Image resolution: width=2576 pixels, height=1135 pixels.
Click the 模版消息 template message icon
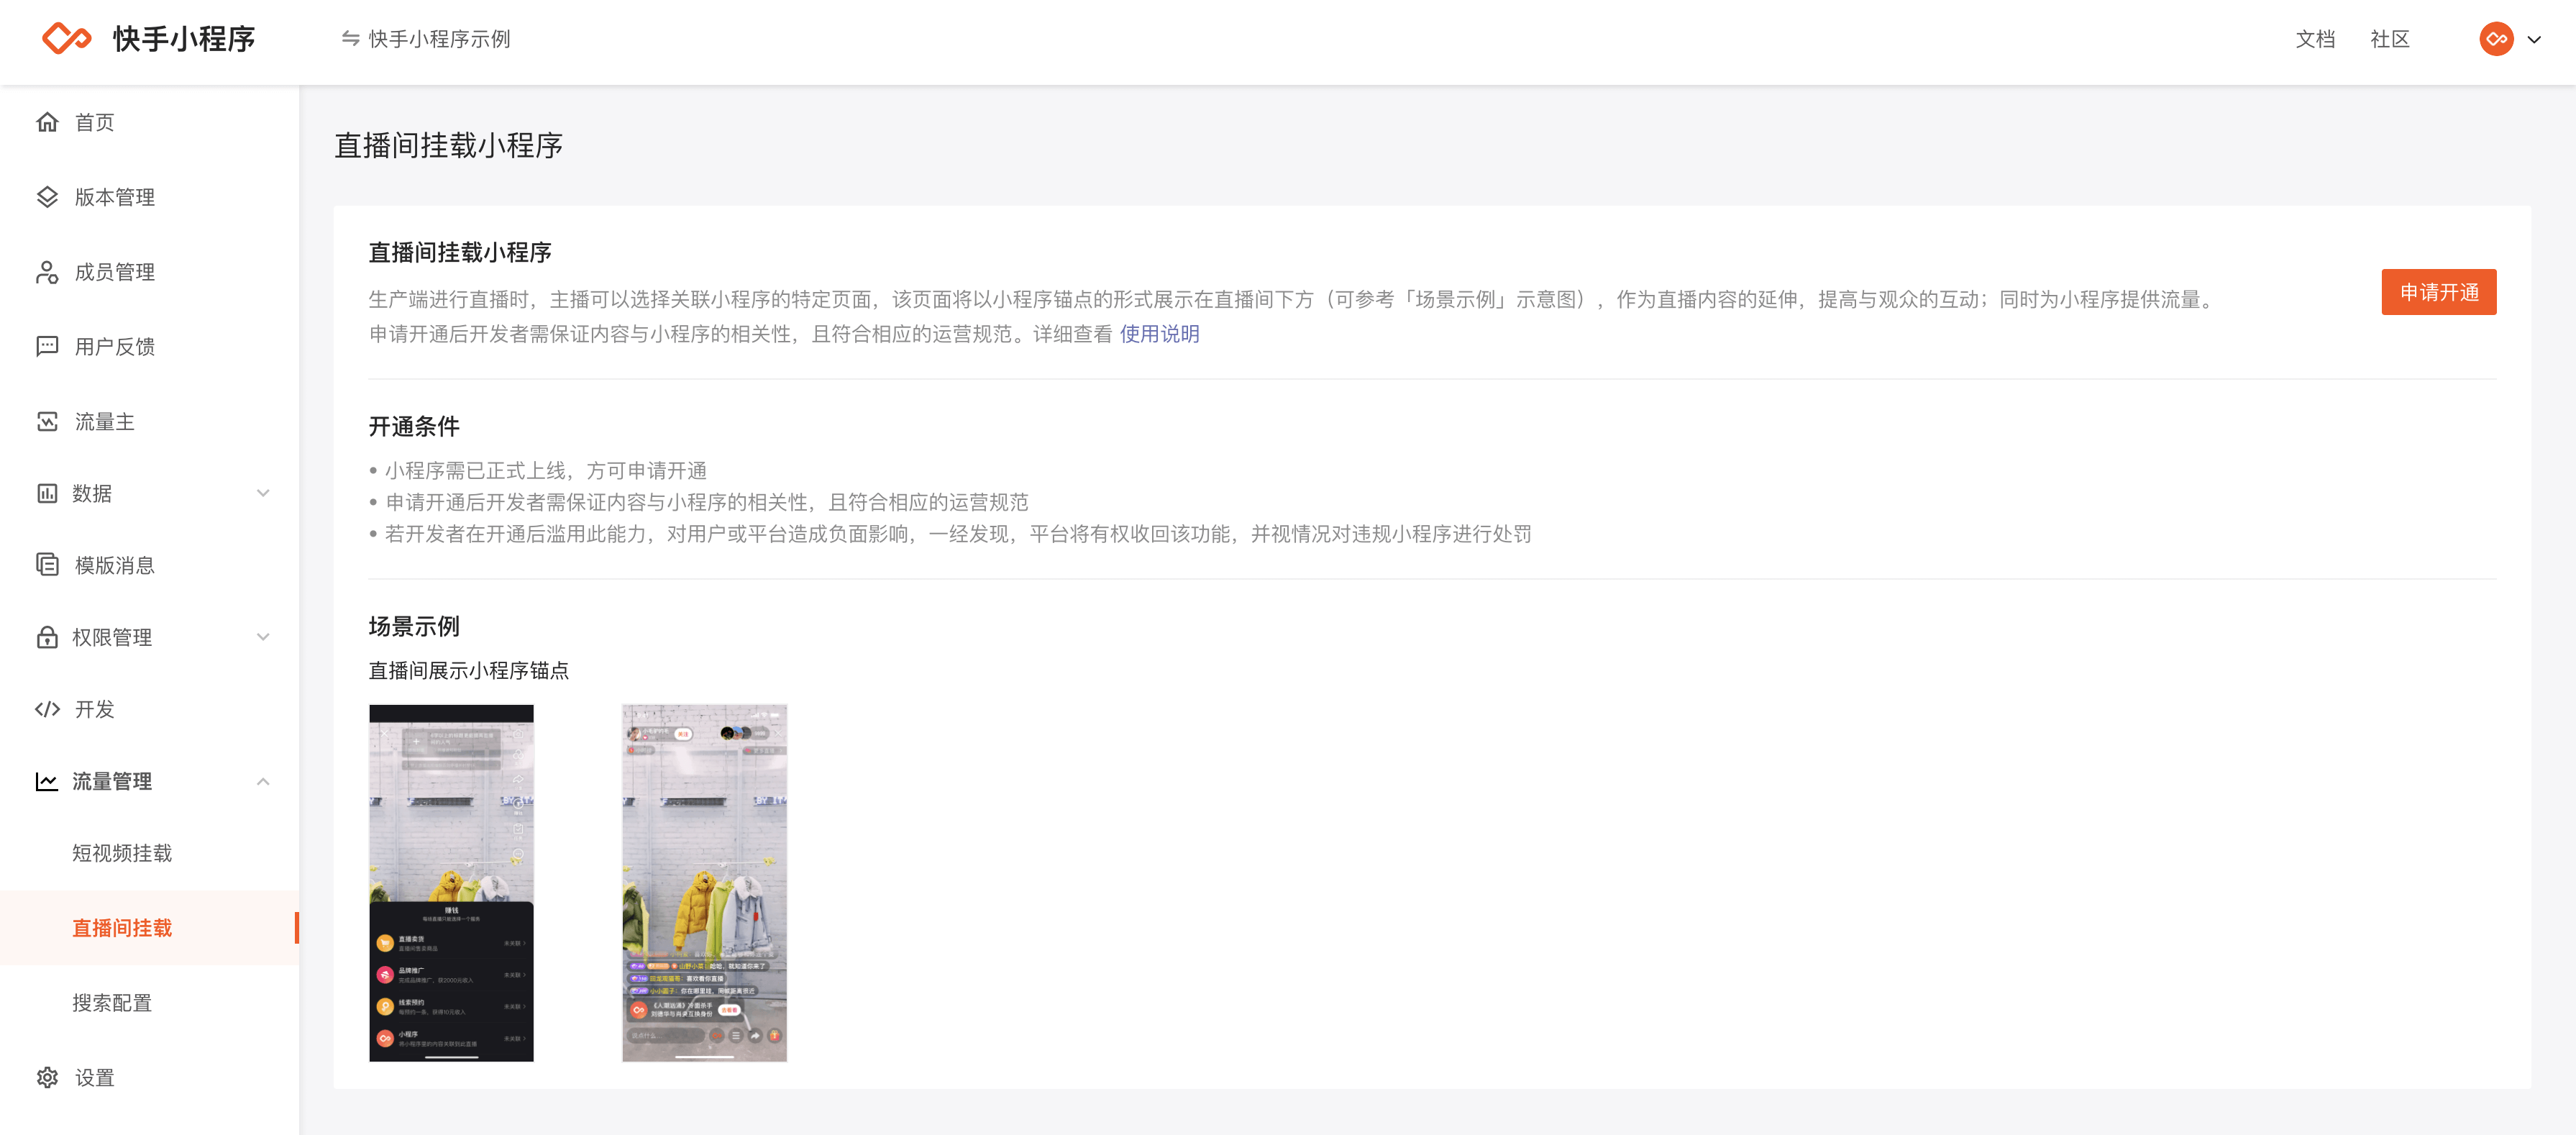48,565
